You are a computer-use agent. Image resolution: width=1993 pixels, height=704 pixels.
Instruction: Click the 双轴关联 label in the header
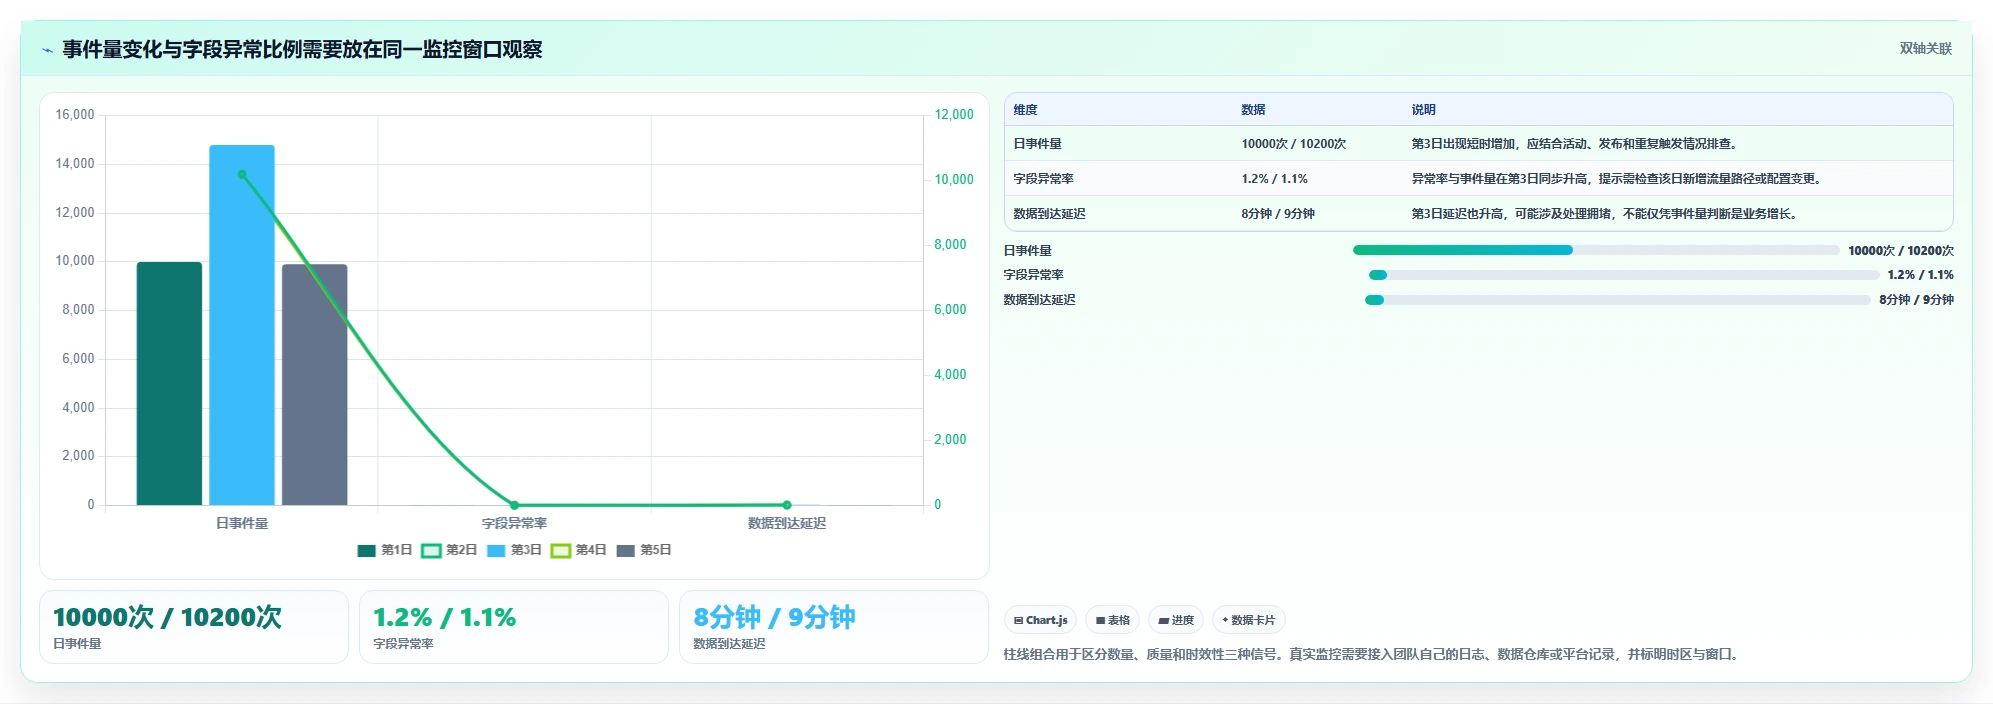point(1925,48)
